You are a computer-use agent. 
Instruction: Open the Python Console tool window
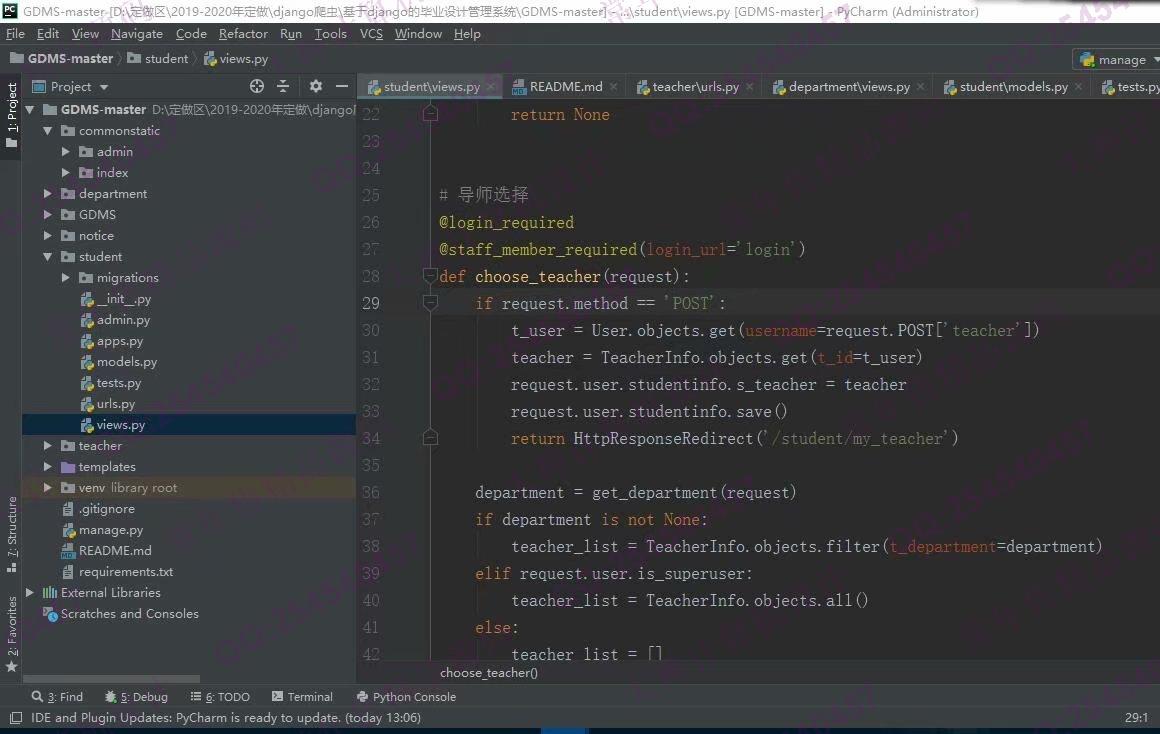(406, 697)
